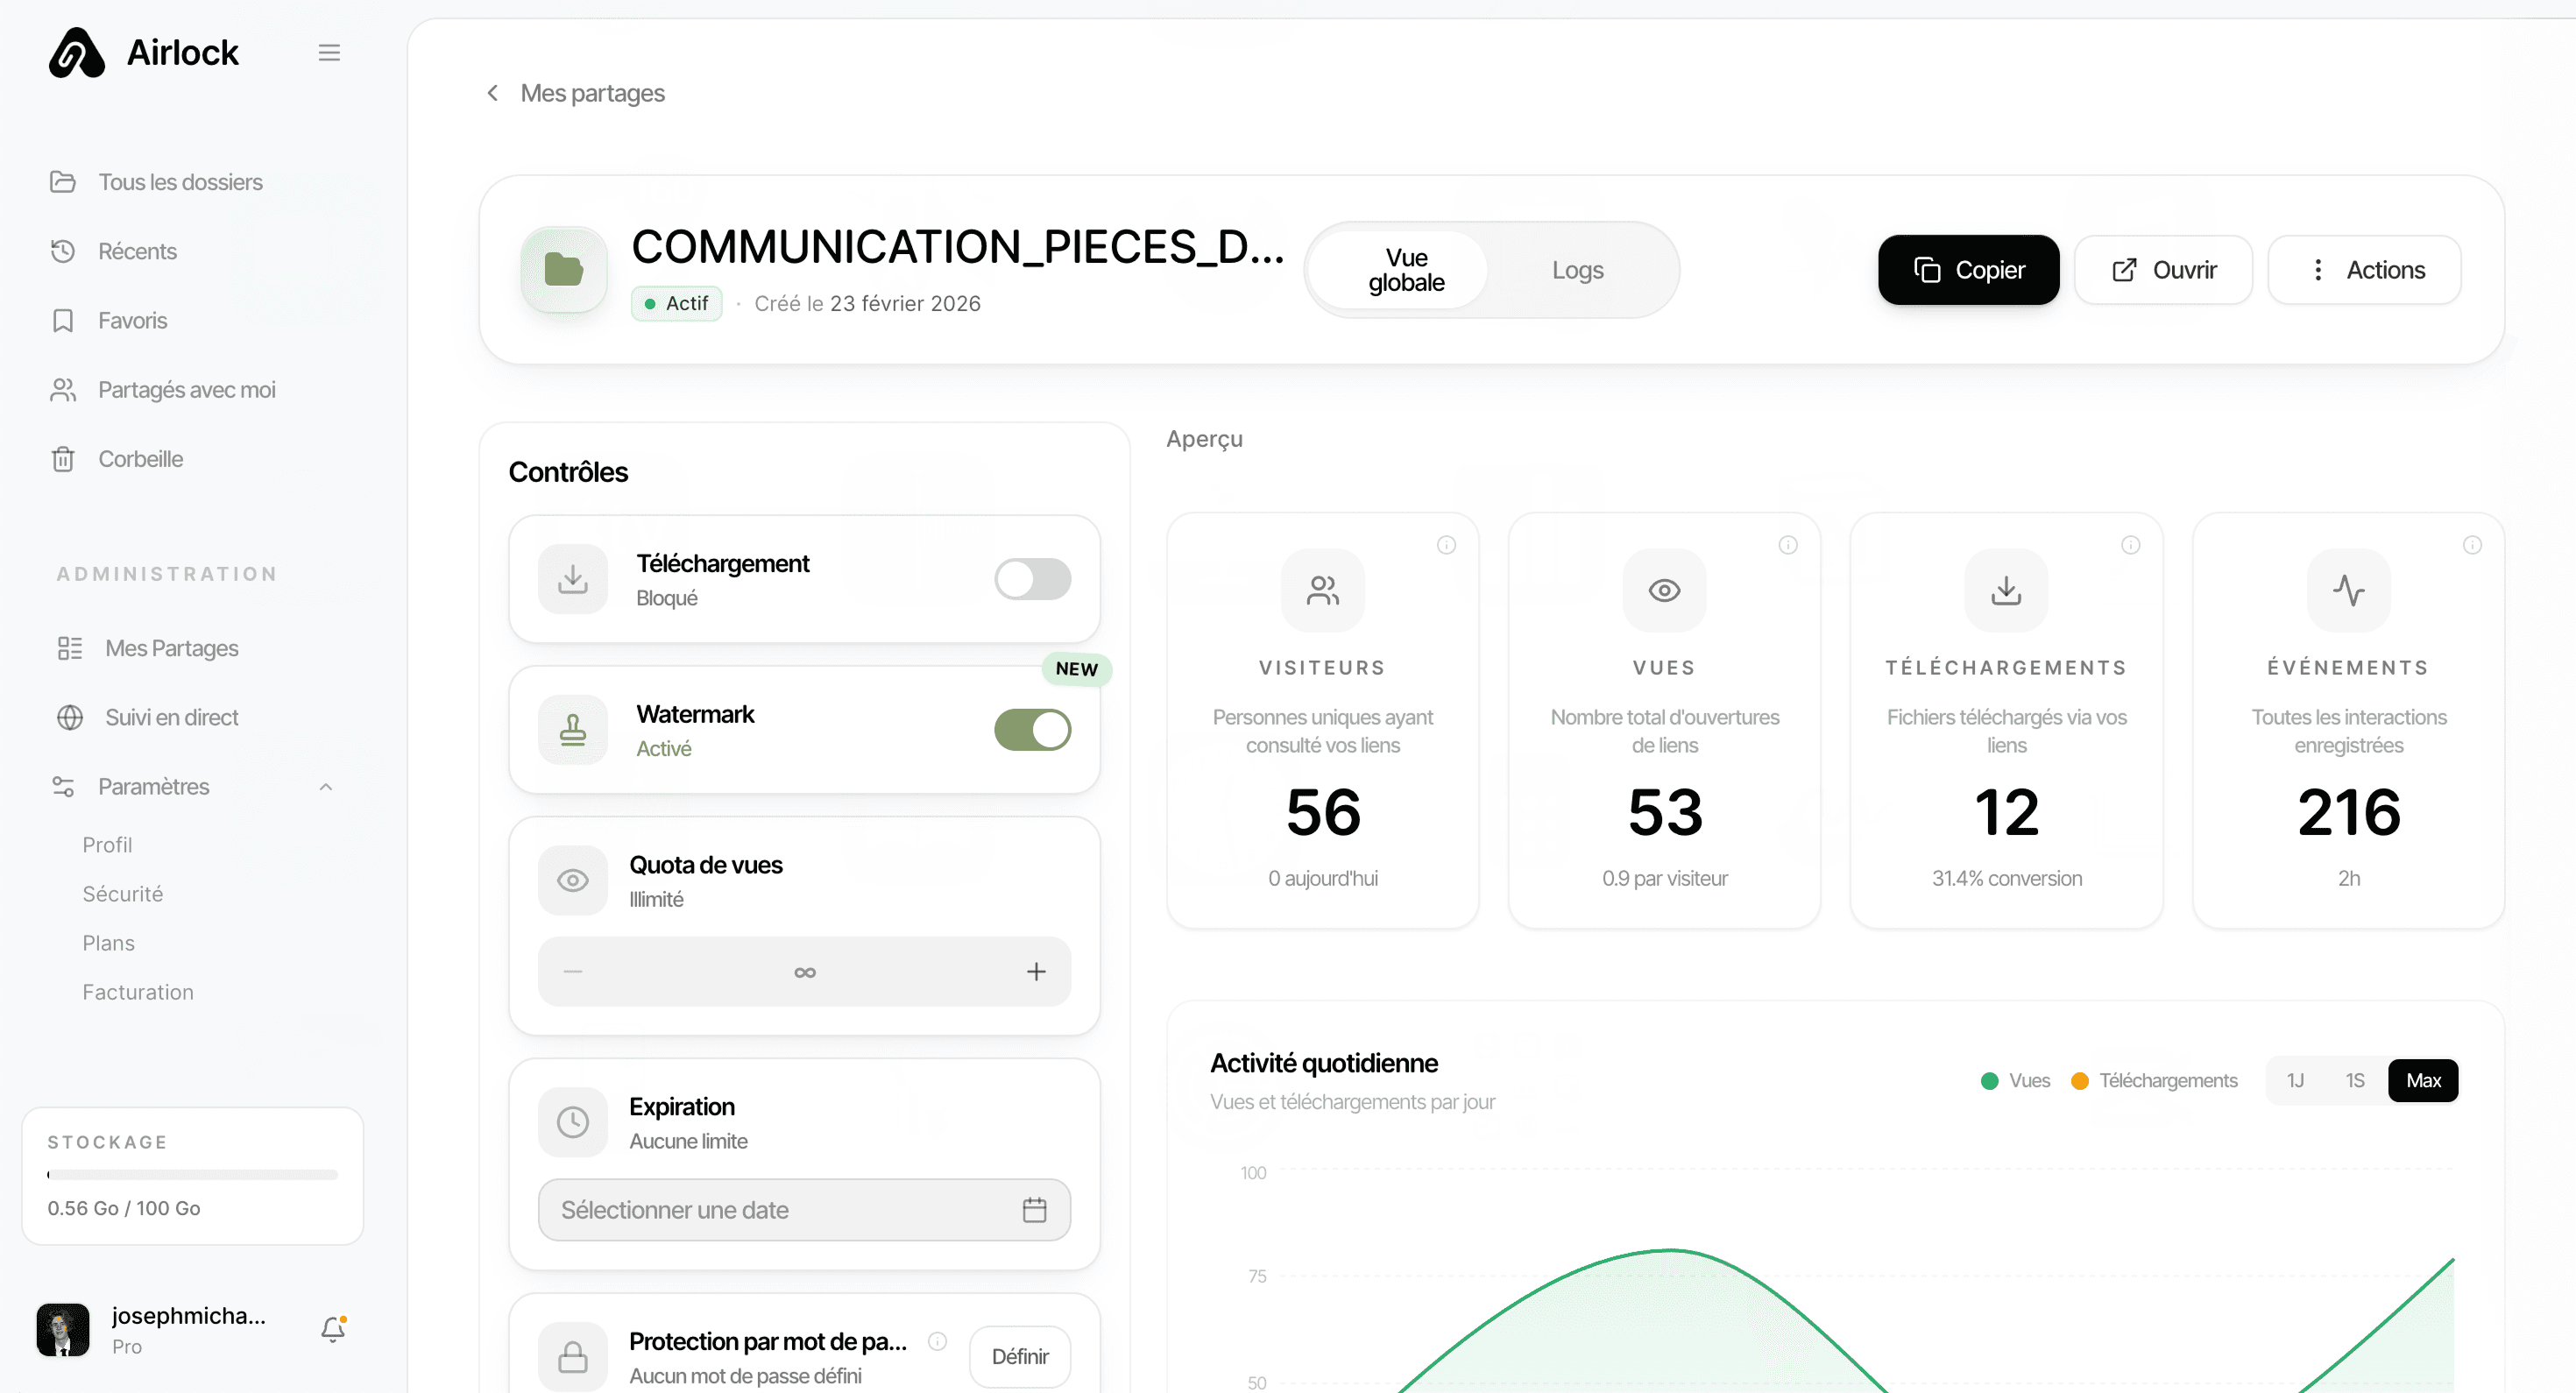Click the Mes partages breadcrumb link
This screenshot has height=1393, width=2576.
coord(592,93)
